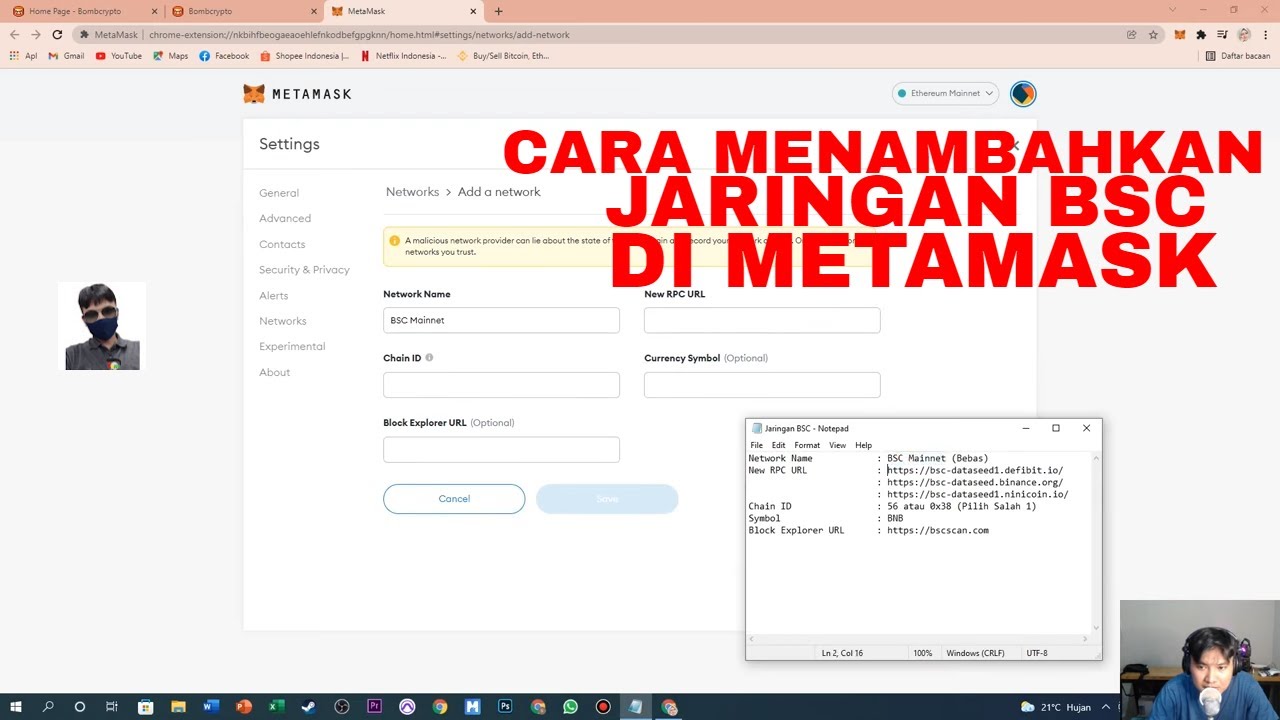Click the Chain ID input field
The width and height of the screenshot is (1280, 720).
(x=501, y=385)
